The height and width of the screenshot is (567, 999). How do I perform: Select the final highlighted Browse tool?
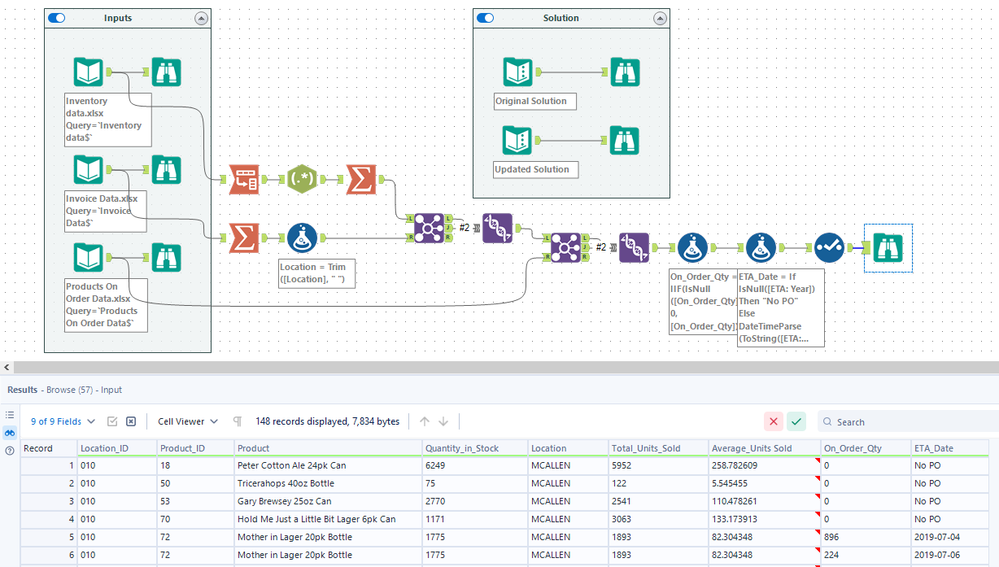click(888, 248)
